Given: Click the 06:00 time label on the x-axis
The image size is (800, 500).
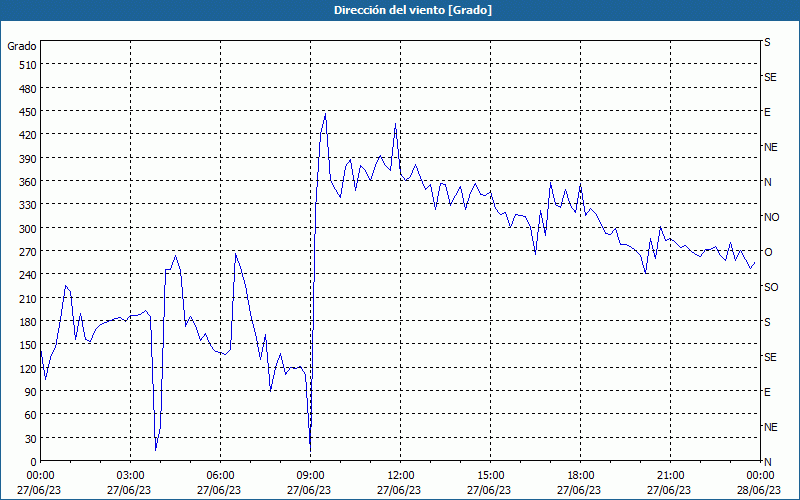Looking at the screenshot, I should click(x=220, y=476).
